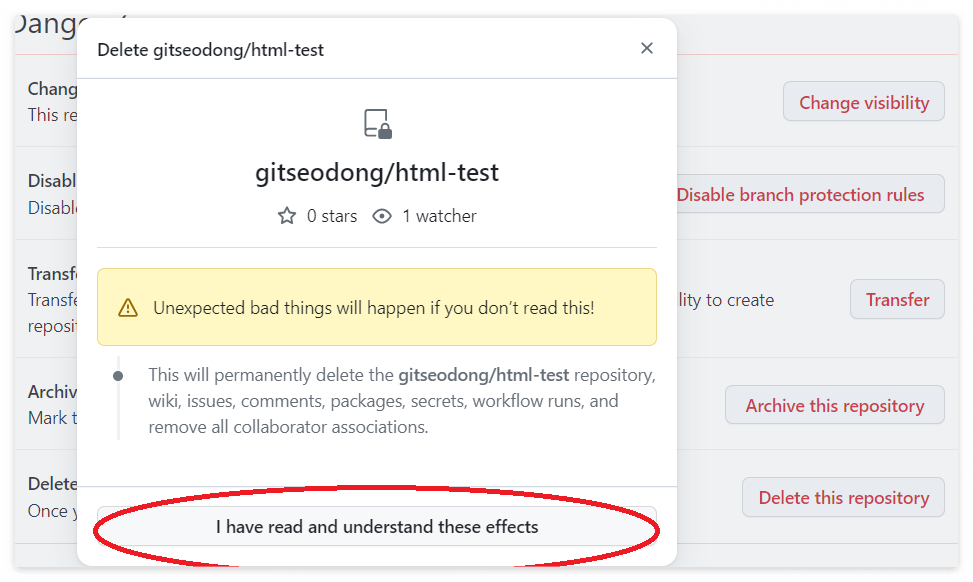973x582 pixels.
Task: Select the bold gitseodong/html-test repository title
Action: (x=377, y=172)
